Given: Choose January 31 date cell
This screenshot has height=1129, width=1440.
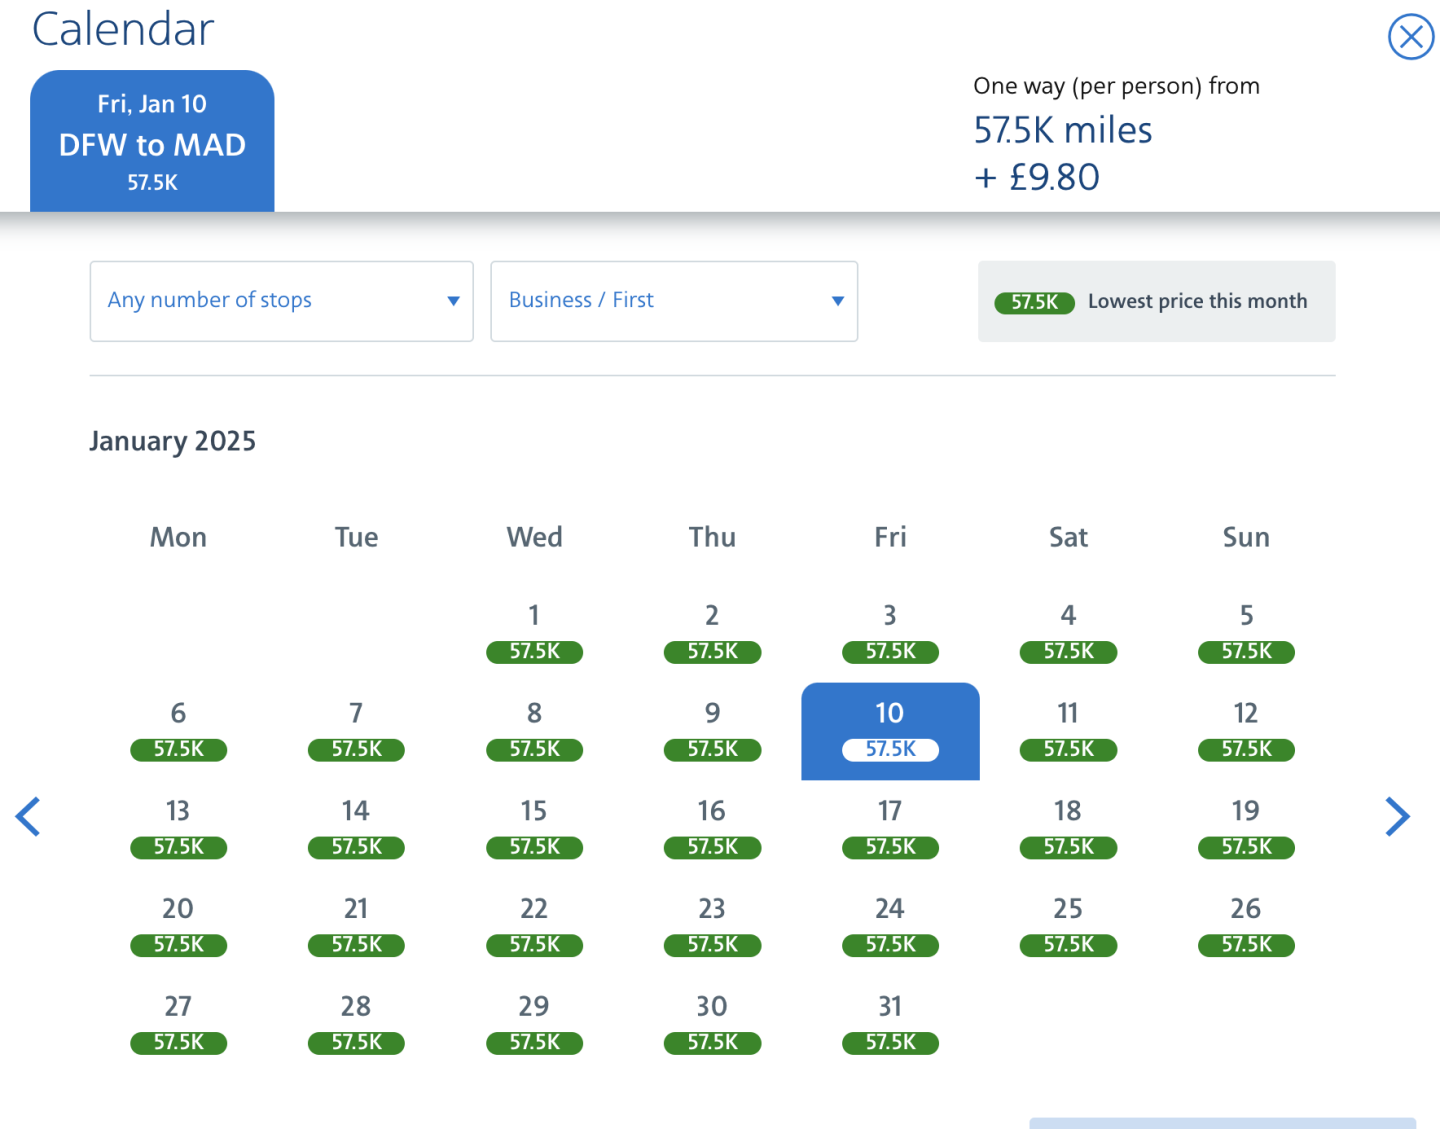Looking at the screenshot, I should coord(890,1023).
